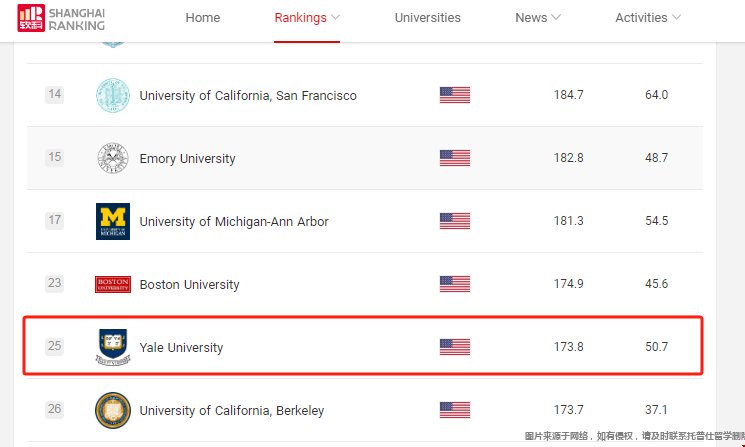Click the Emory University crest logo
Screen dimensions: 745x447
pos(113,158)
